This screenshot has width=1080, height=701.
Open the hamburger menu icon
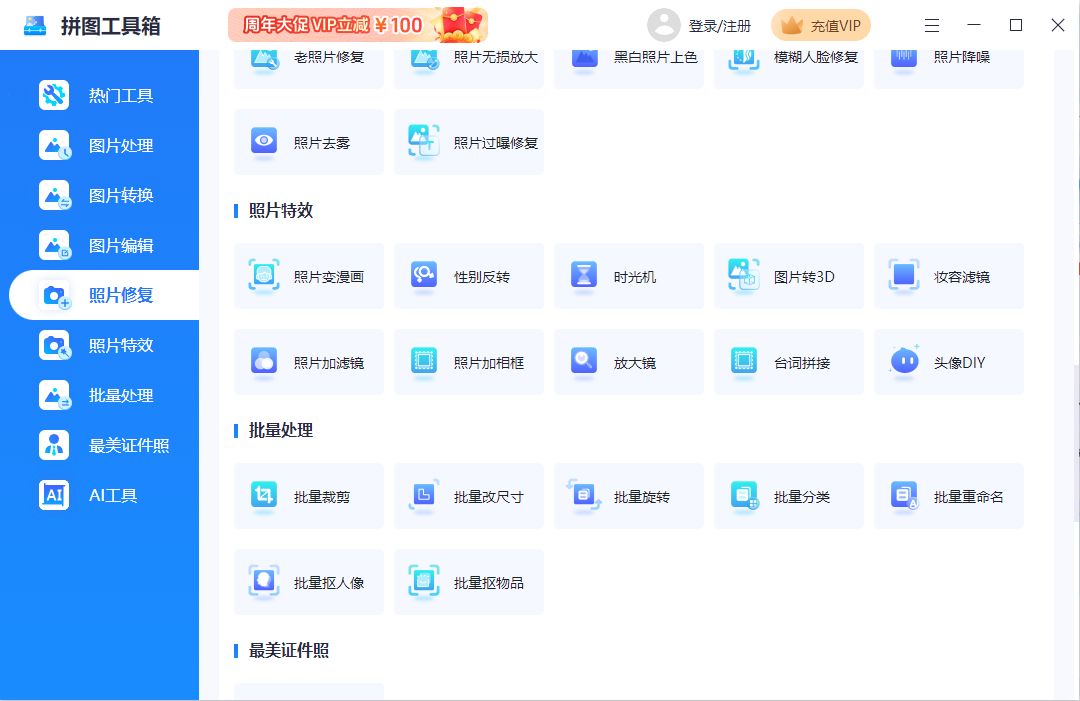click(932, 25)
